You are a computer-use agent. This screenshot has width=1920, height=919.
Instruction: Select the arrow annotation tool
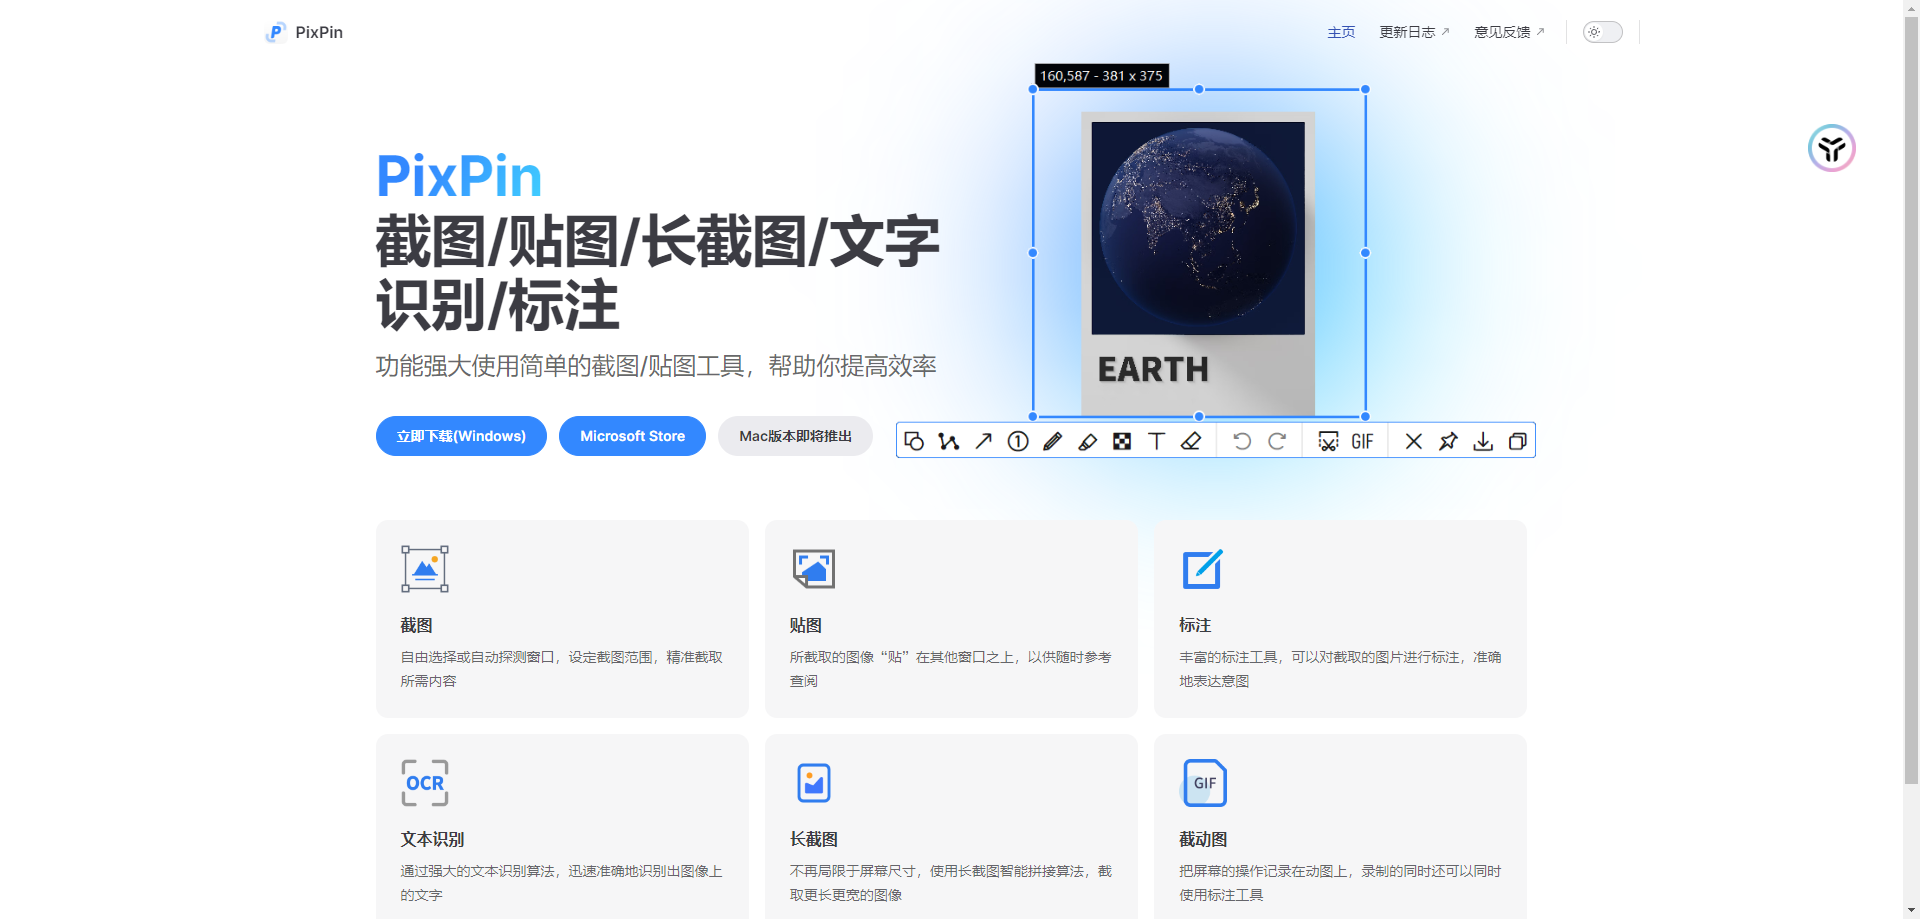[983, 440]
